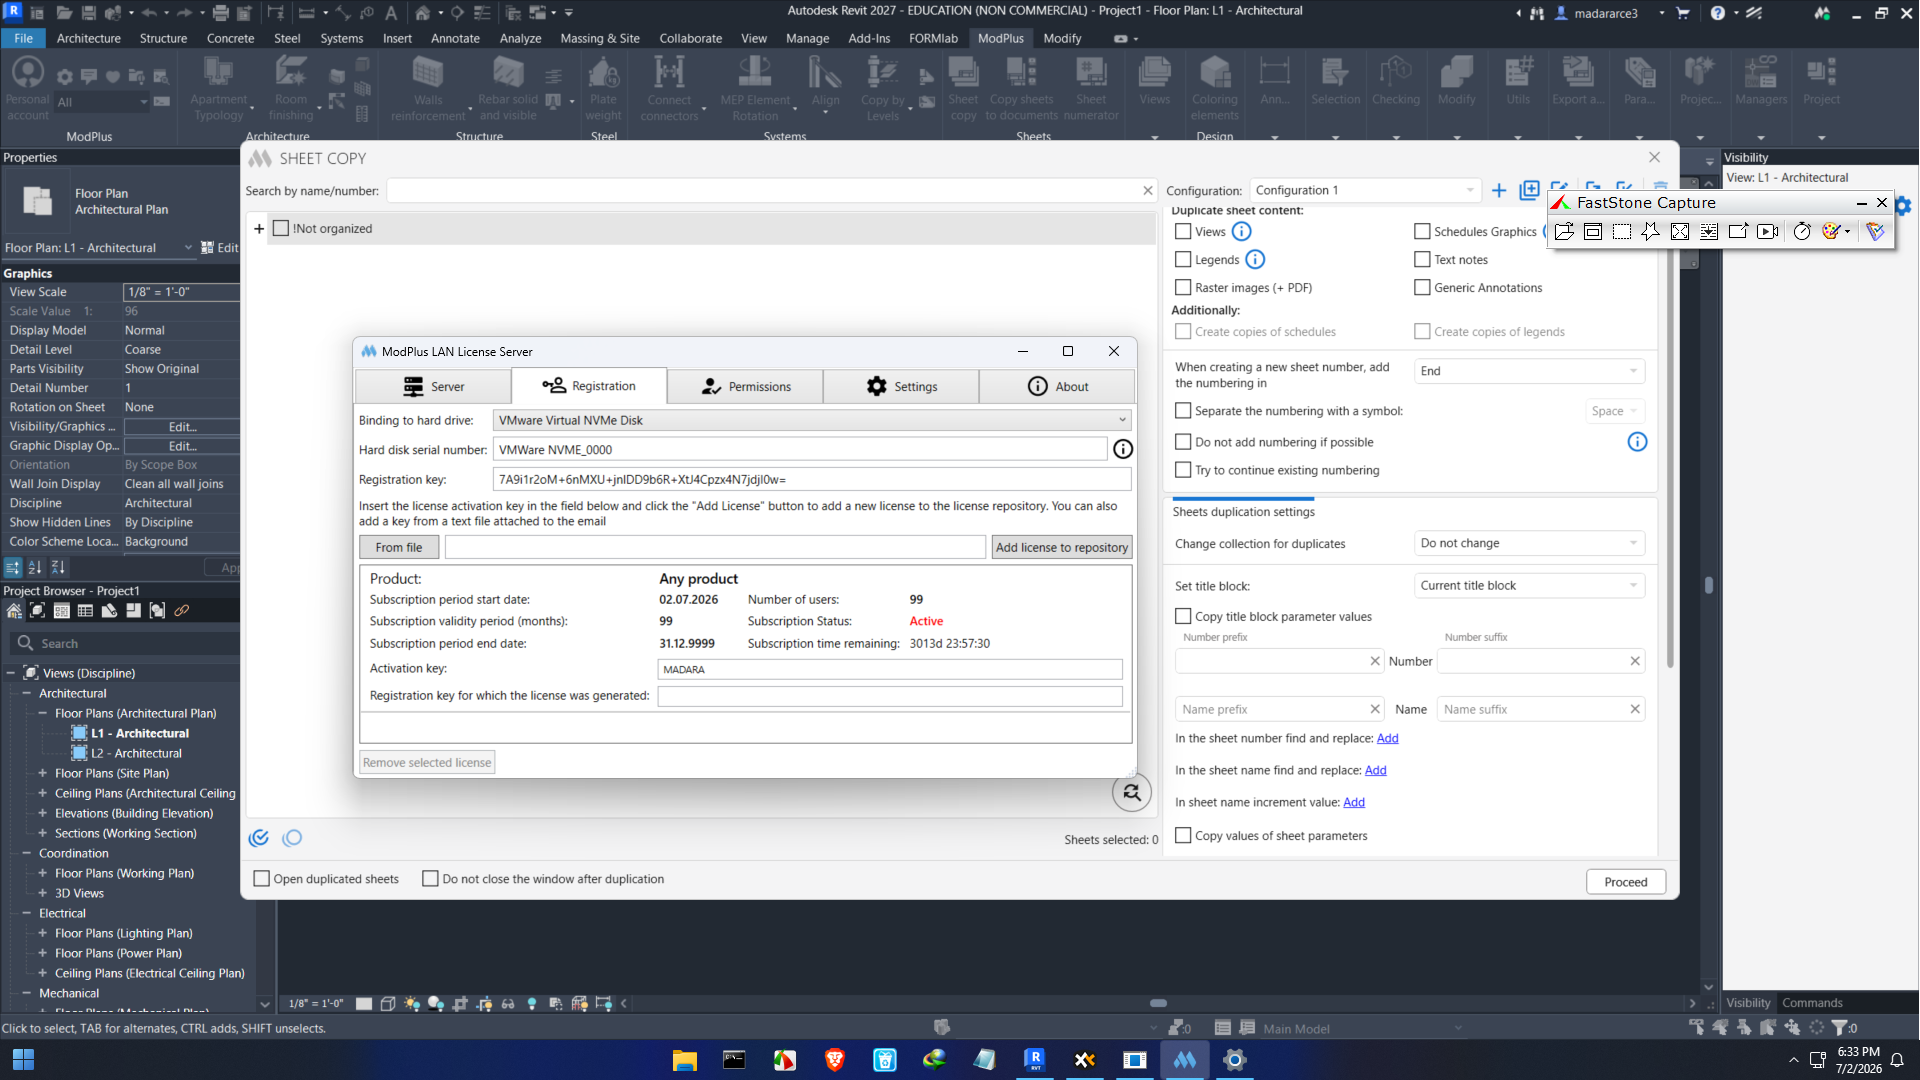
Task: Click numbering info icon in Sheet Copy
Action: [1637, 442]
